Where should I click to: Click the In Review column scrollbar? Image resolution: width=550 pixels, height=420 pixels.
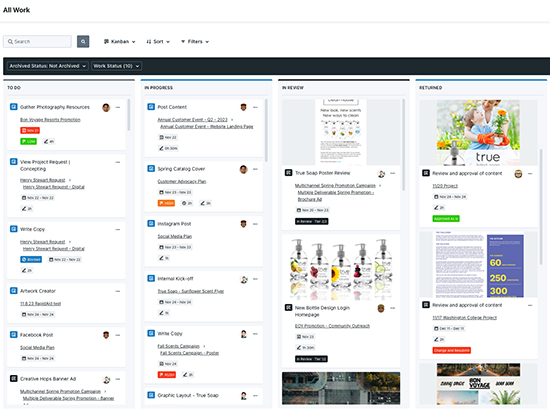pos(403,145)
